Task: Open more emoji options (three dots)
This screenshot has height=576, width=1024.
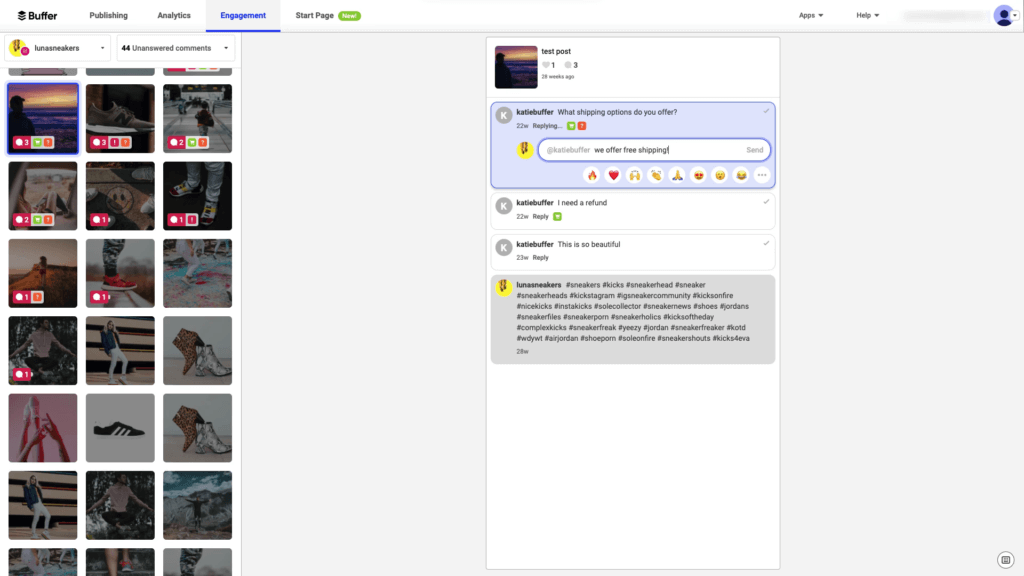Action: [762, 175]
